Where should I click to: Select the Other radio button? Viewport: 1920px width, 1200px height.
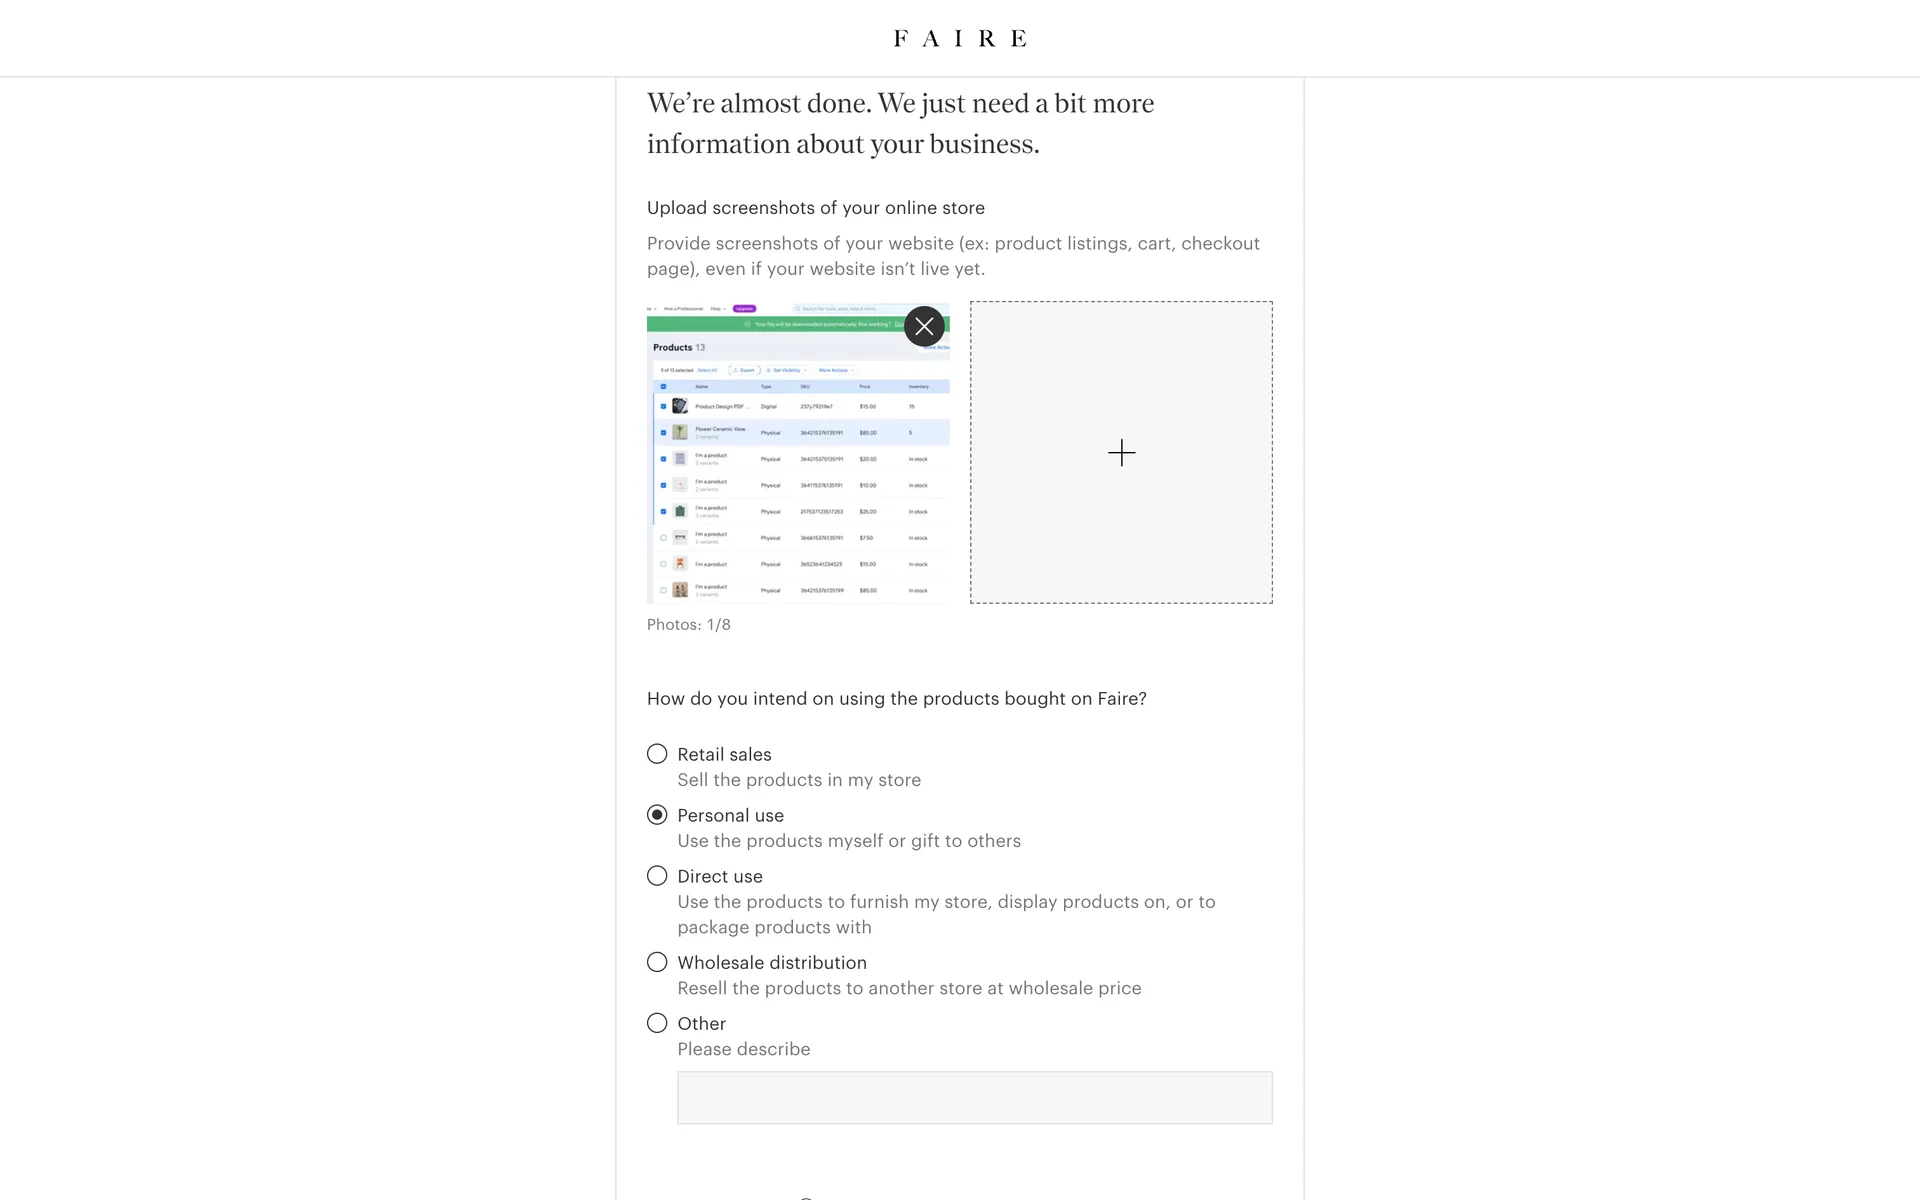point(657,1023)
